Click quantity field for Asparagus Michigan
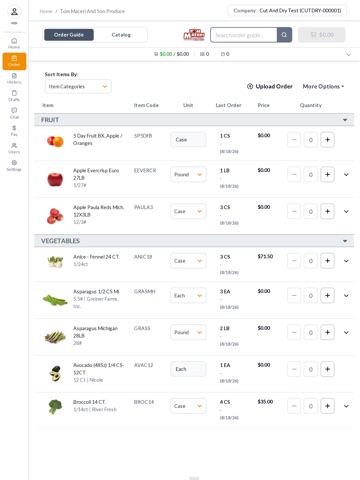Screen dimensions: 360x480 coord(311,332)
